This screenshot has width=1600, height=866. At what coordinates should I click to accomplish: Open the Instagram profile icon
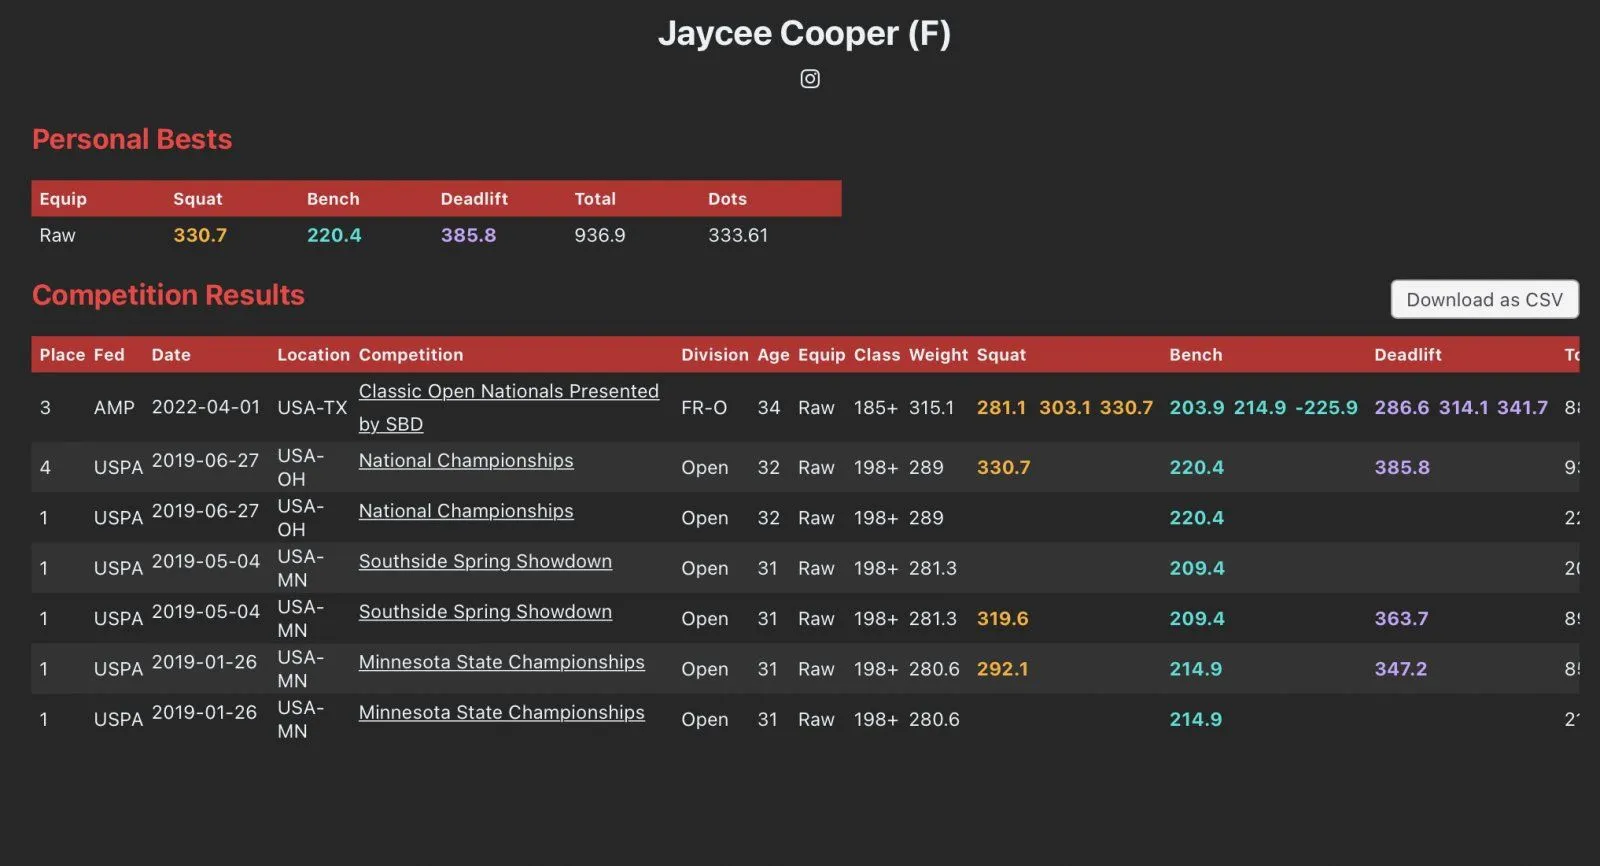[x=810, y=79]
